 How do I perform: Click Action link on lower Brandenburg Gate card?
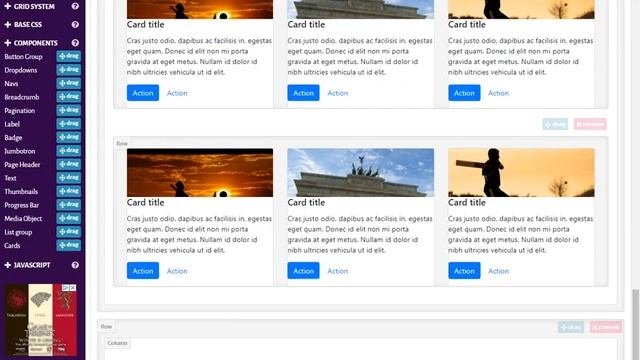[x=338, y=271]
